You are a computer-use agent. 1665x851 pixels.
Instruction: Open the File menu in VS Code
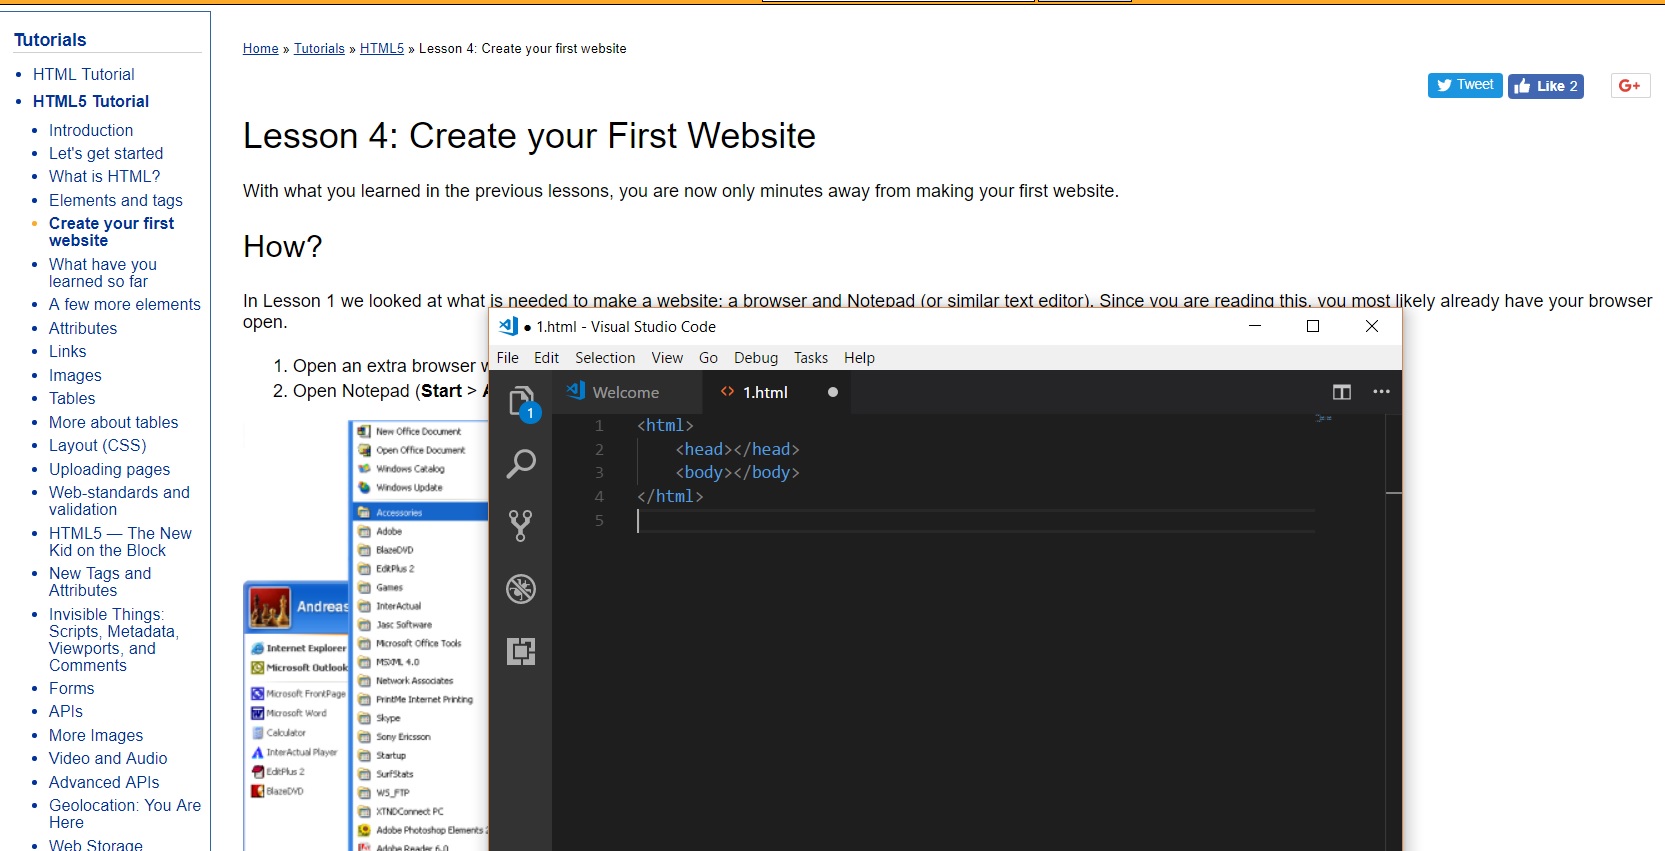508,358
